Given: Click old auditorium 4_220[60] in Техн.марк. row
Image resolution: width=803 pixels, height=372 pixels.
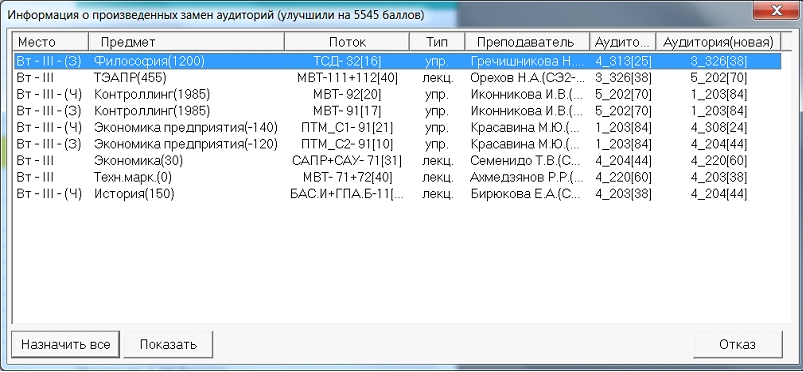Looking at the screenshot, I should pyautogui.click(x=623, y=177).
